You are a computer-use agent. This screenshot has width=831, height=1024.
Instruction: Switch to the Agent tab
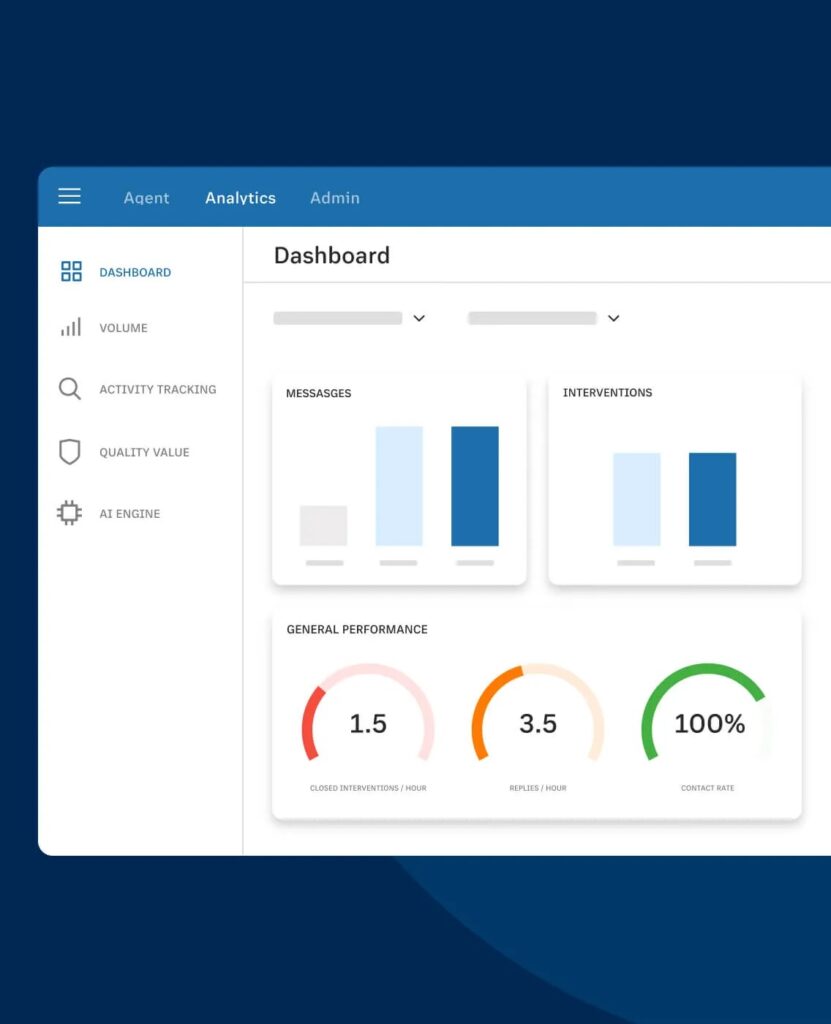[146, 198]
